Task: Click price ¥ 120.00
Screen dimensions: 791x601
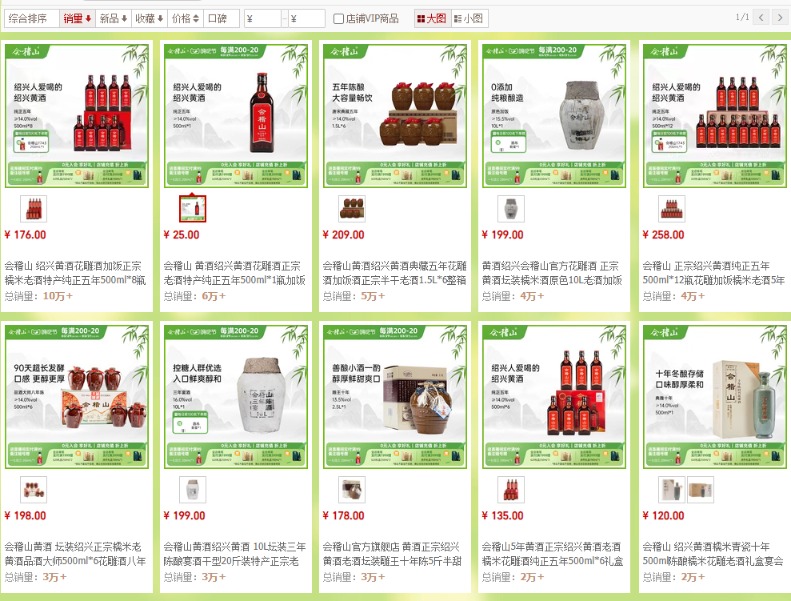Action: coord(663,516)
